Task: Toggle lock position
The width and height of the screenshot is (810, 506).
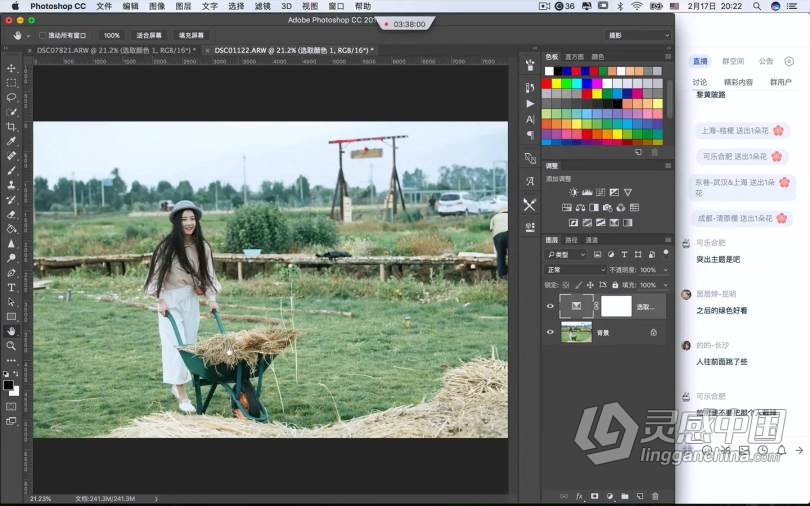Action: tap(590, 284)
